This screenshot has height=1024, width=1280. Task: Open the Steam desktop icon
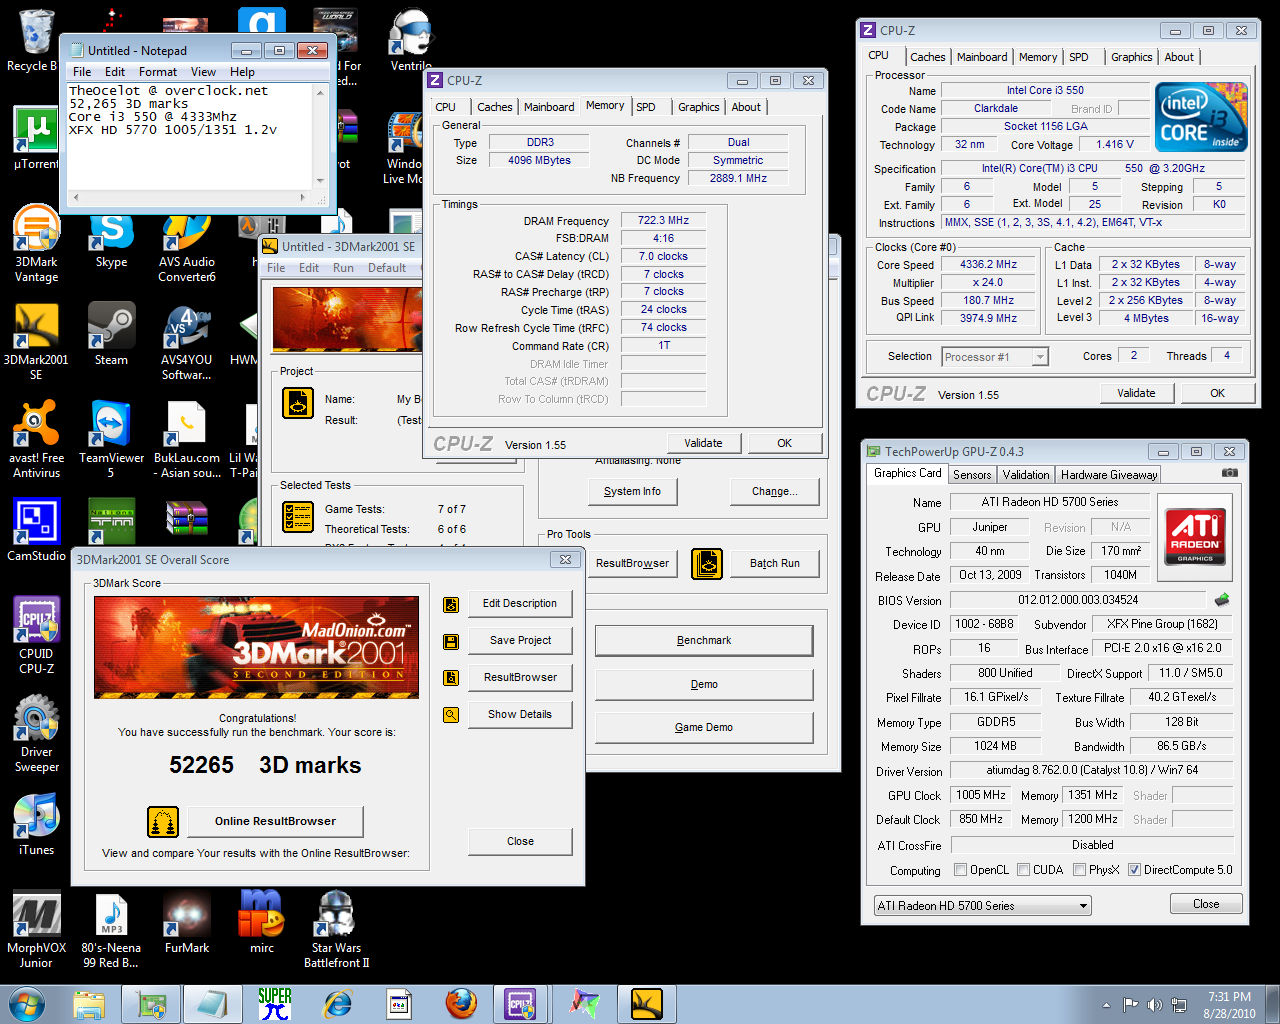[111, 335]
